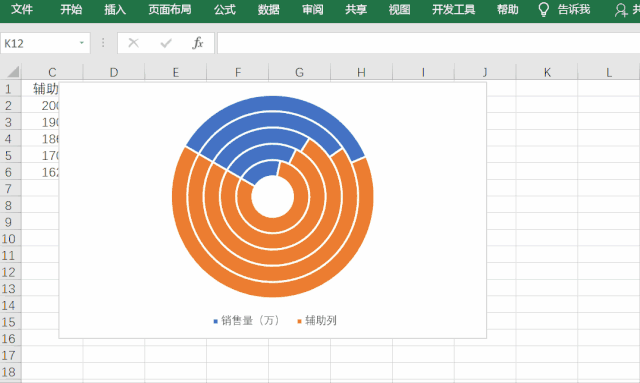The height and width of the screenshot is (383, 640).
Task: Click into the formula bar input
Action: pyautogui.click(x=429, y=43)
